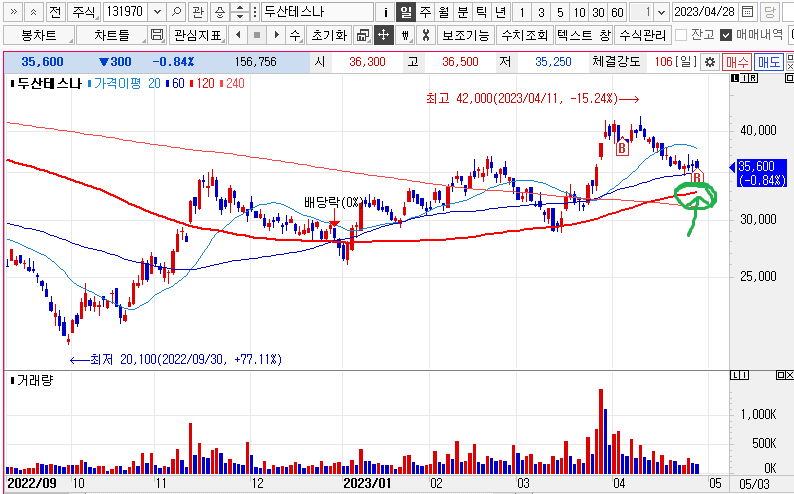Click the stock code field 131970
This screenshot has height=494, width=794.
[x=126, y=12]
